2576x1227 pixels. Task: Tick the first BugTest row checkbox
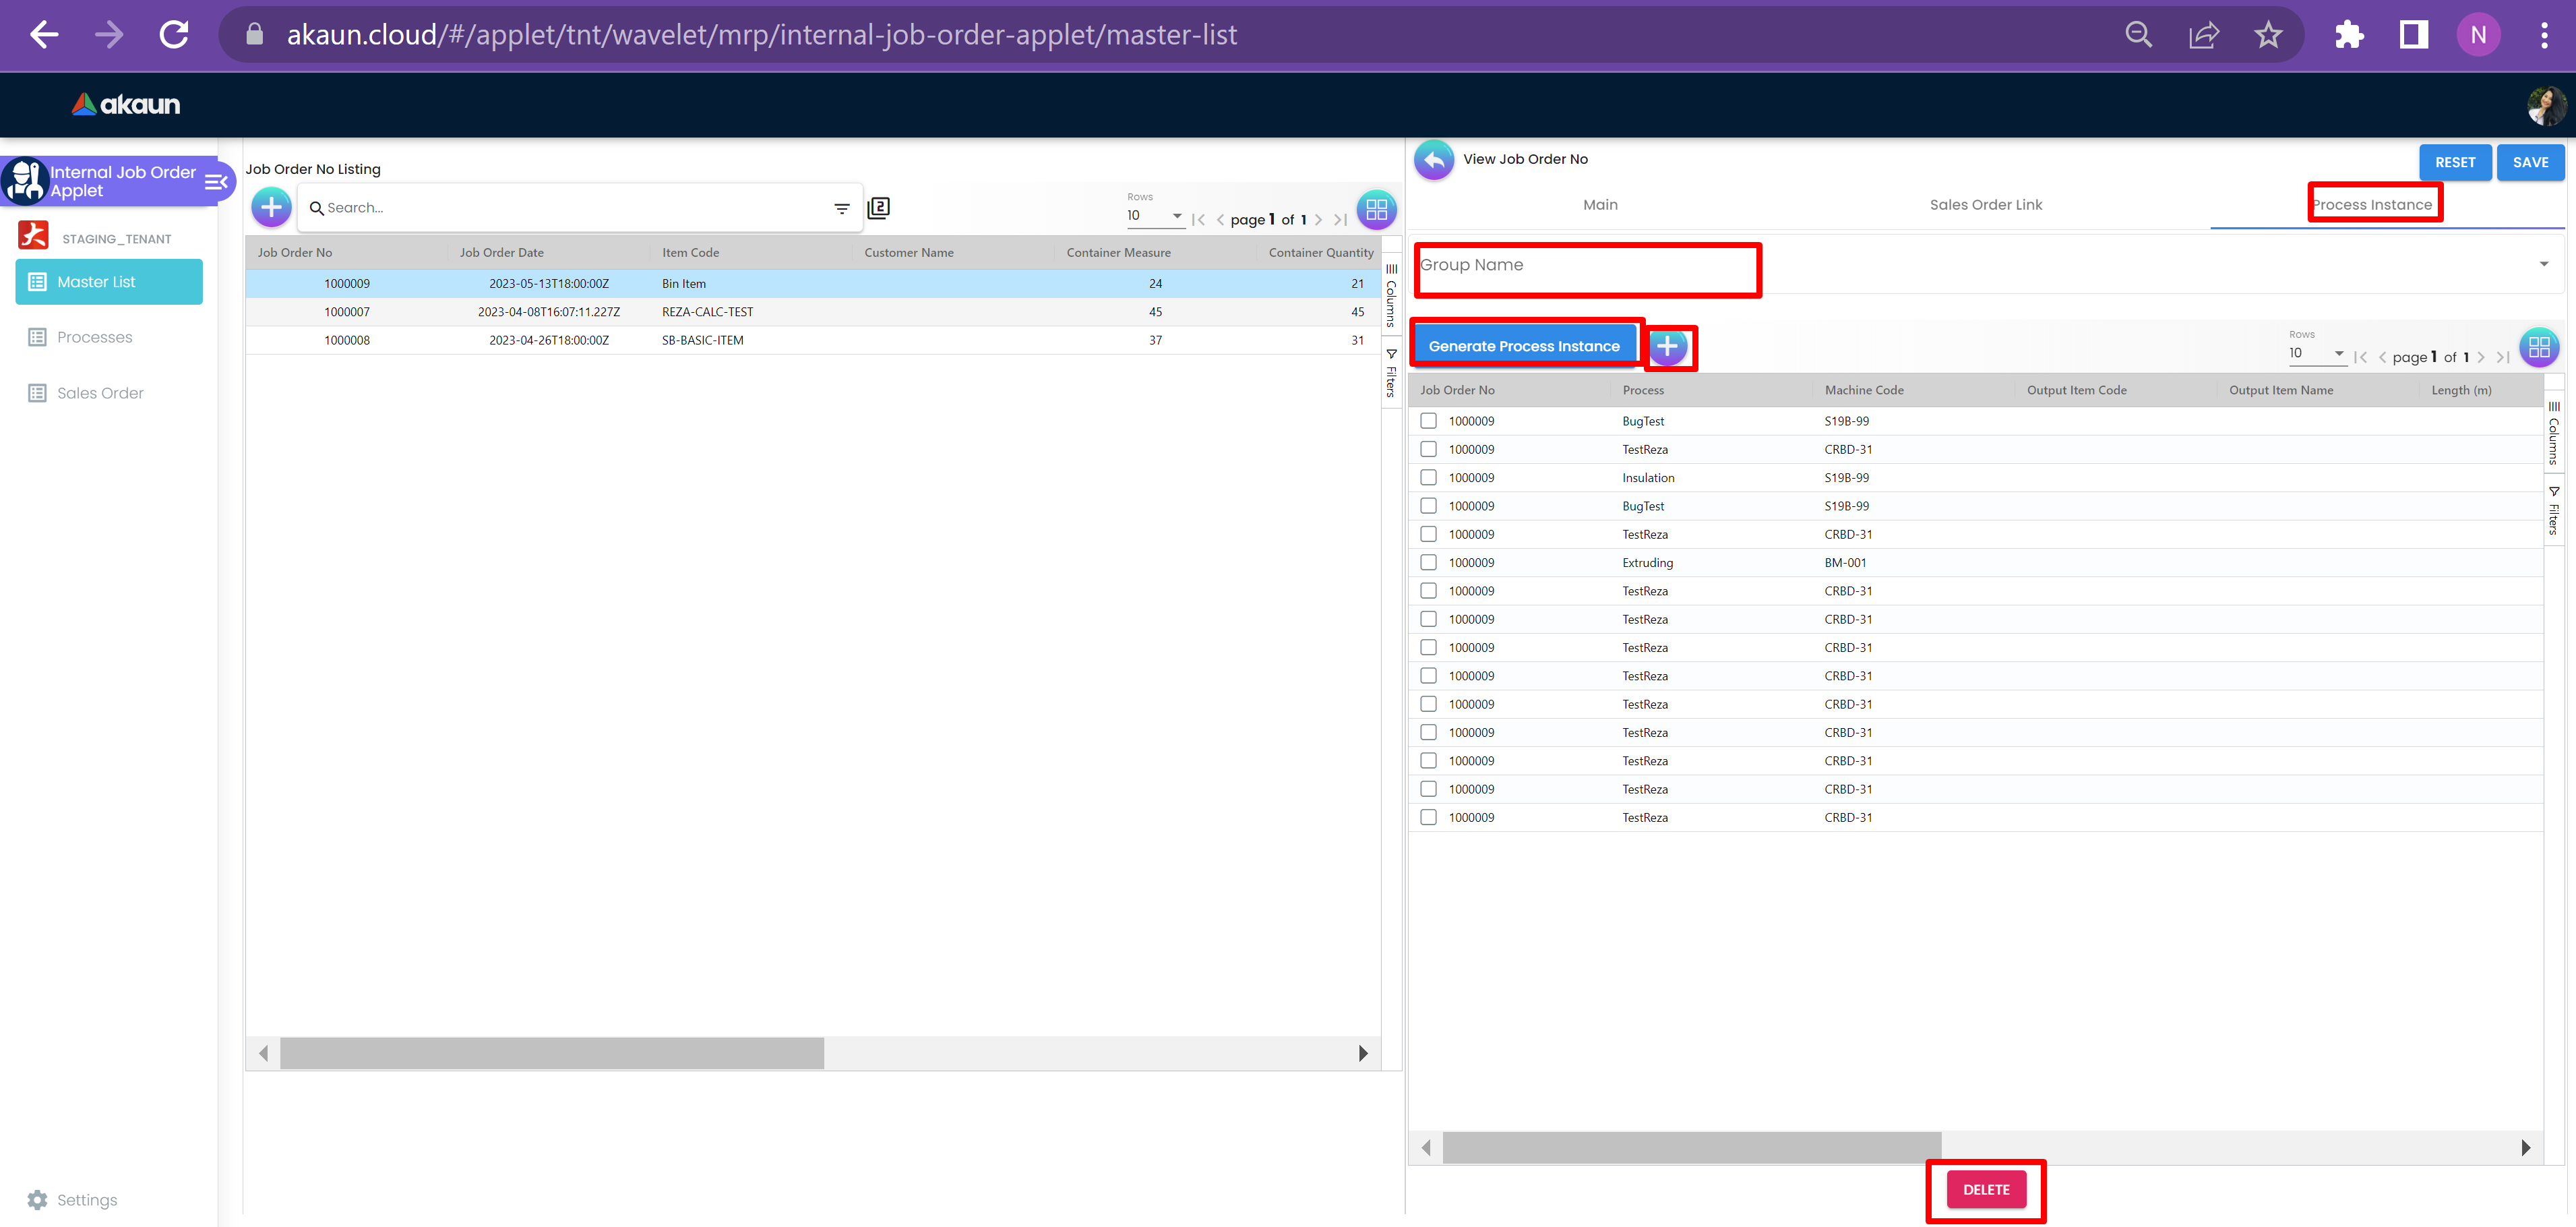tap(1429, 421)
